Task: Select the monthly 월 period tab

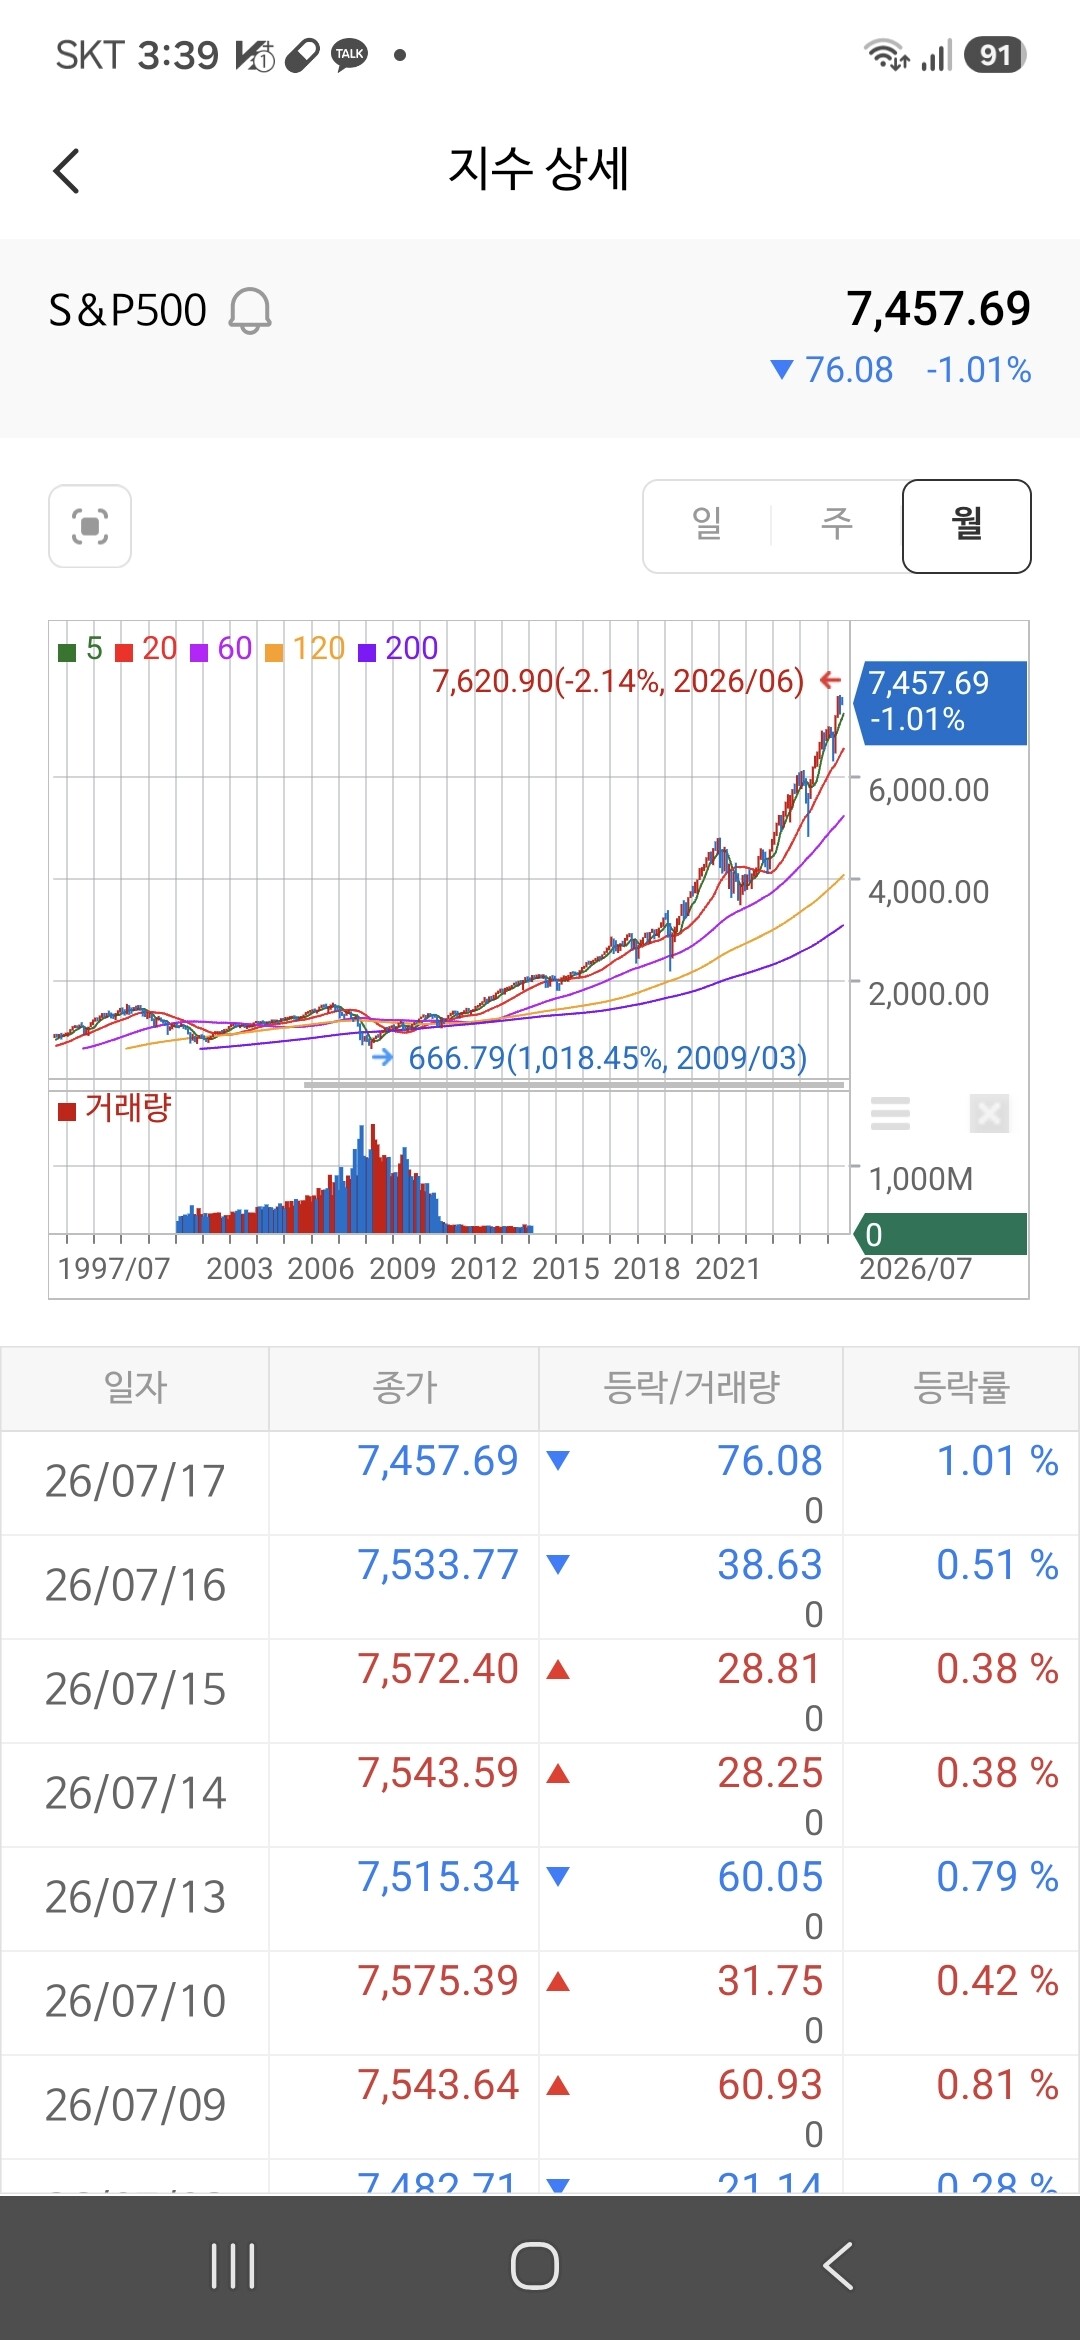Action: 966,526
